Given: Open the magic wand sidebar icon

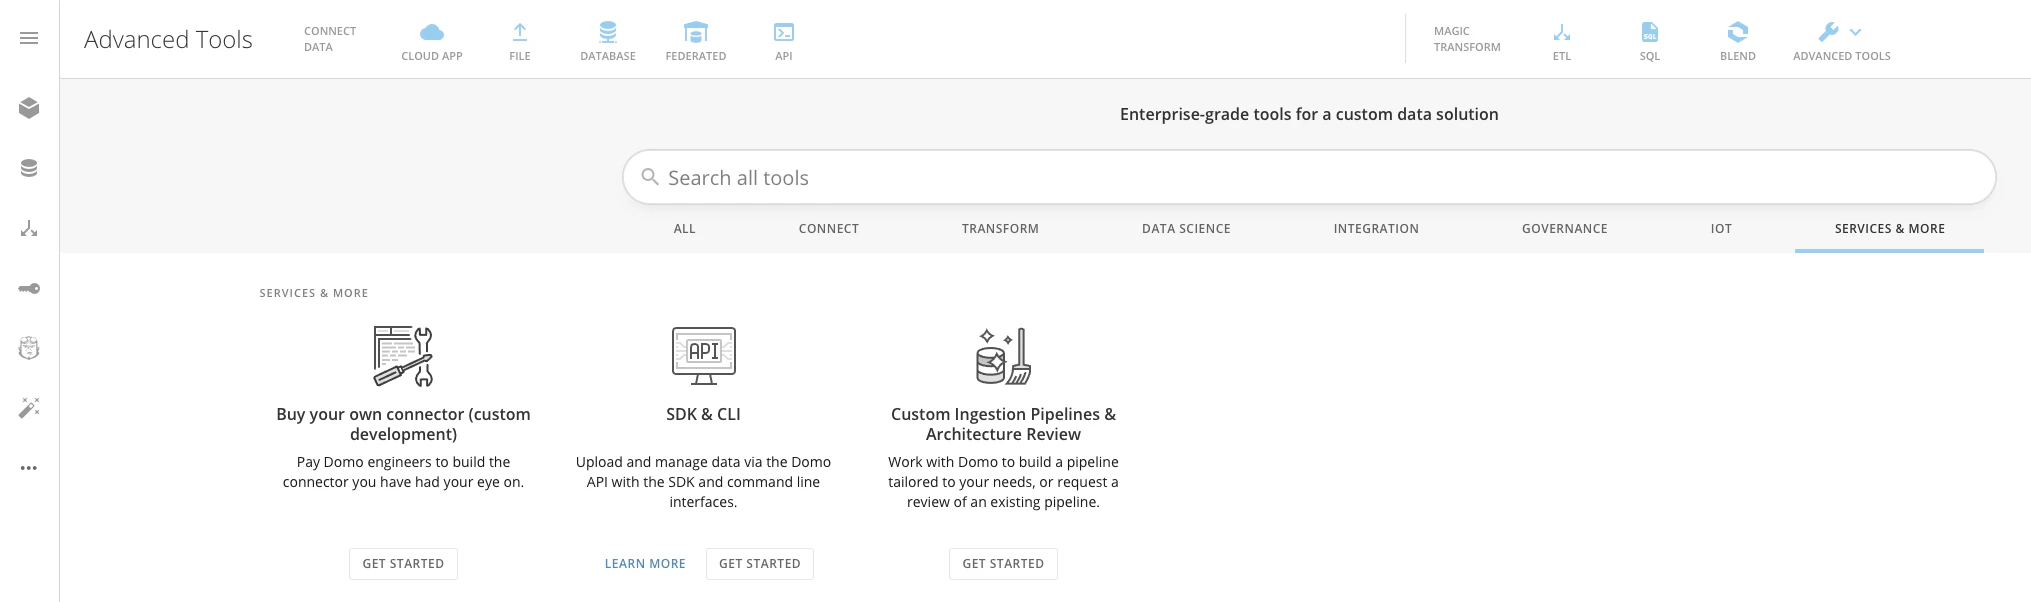Looking at the screenshot, I should 29,408.
